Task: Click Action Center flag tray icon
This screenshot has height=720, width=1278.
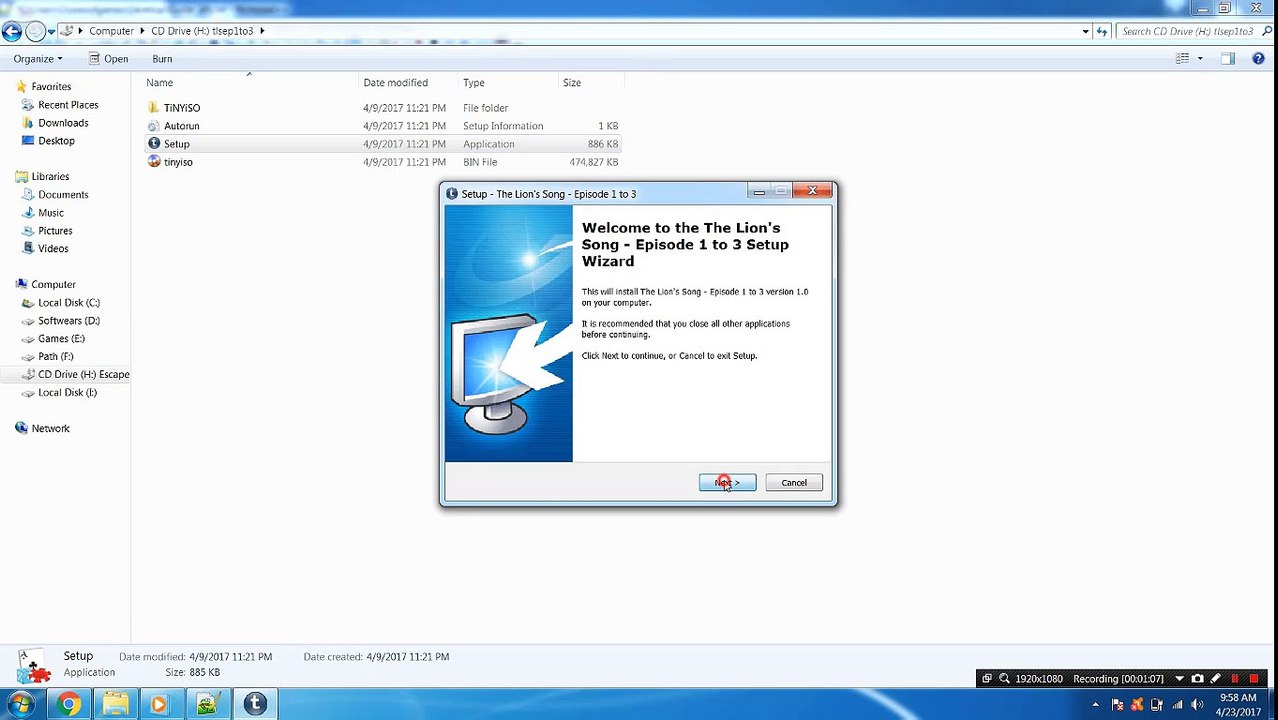Action: click(x=1117, y=705)
